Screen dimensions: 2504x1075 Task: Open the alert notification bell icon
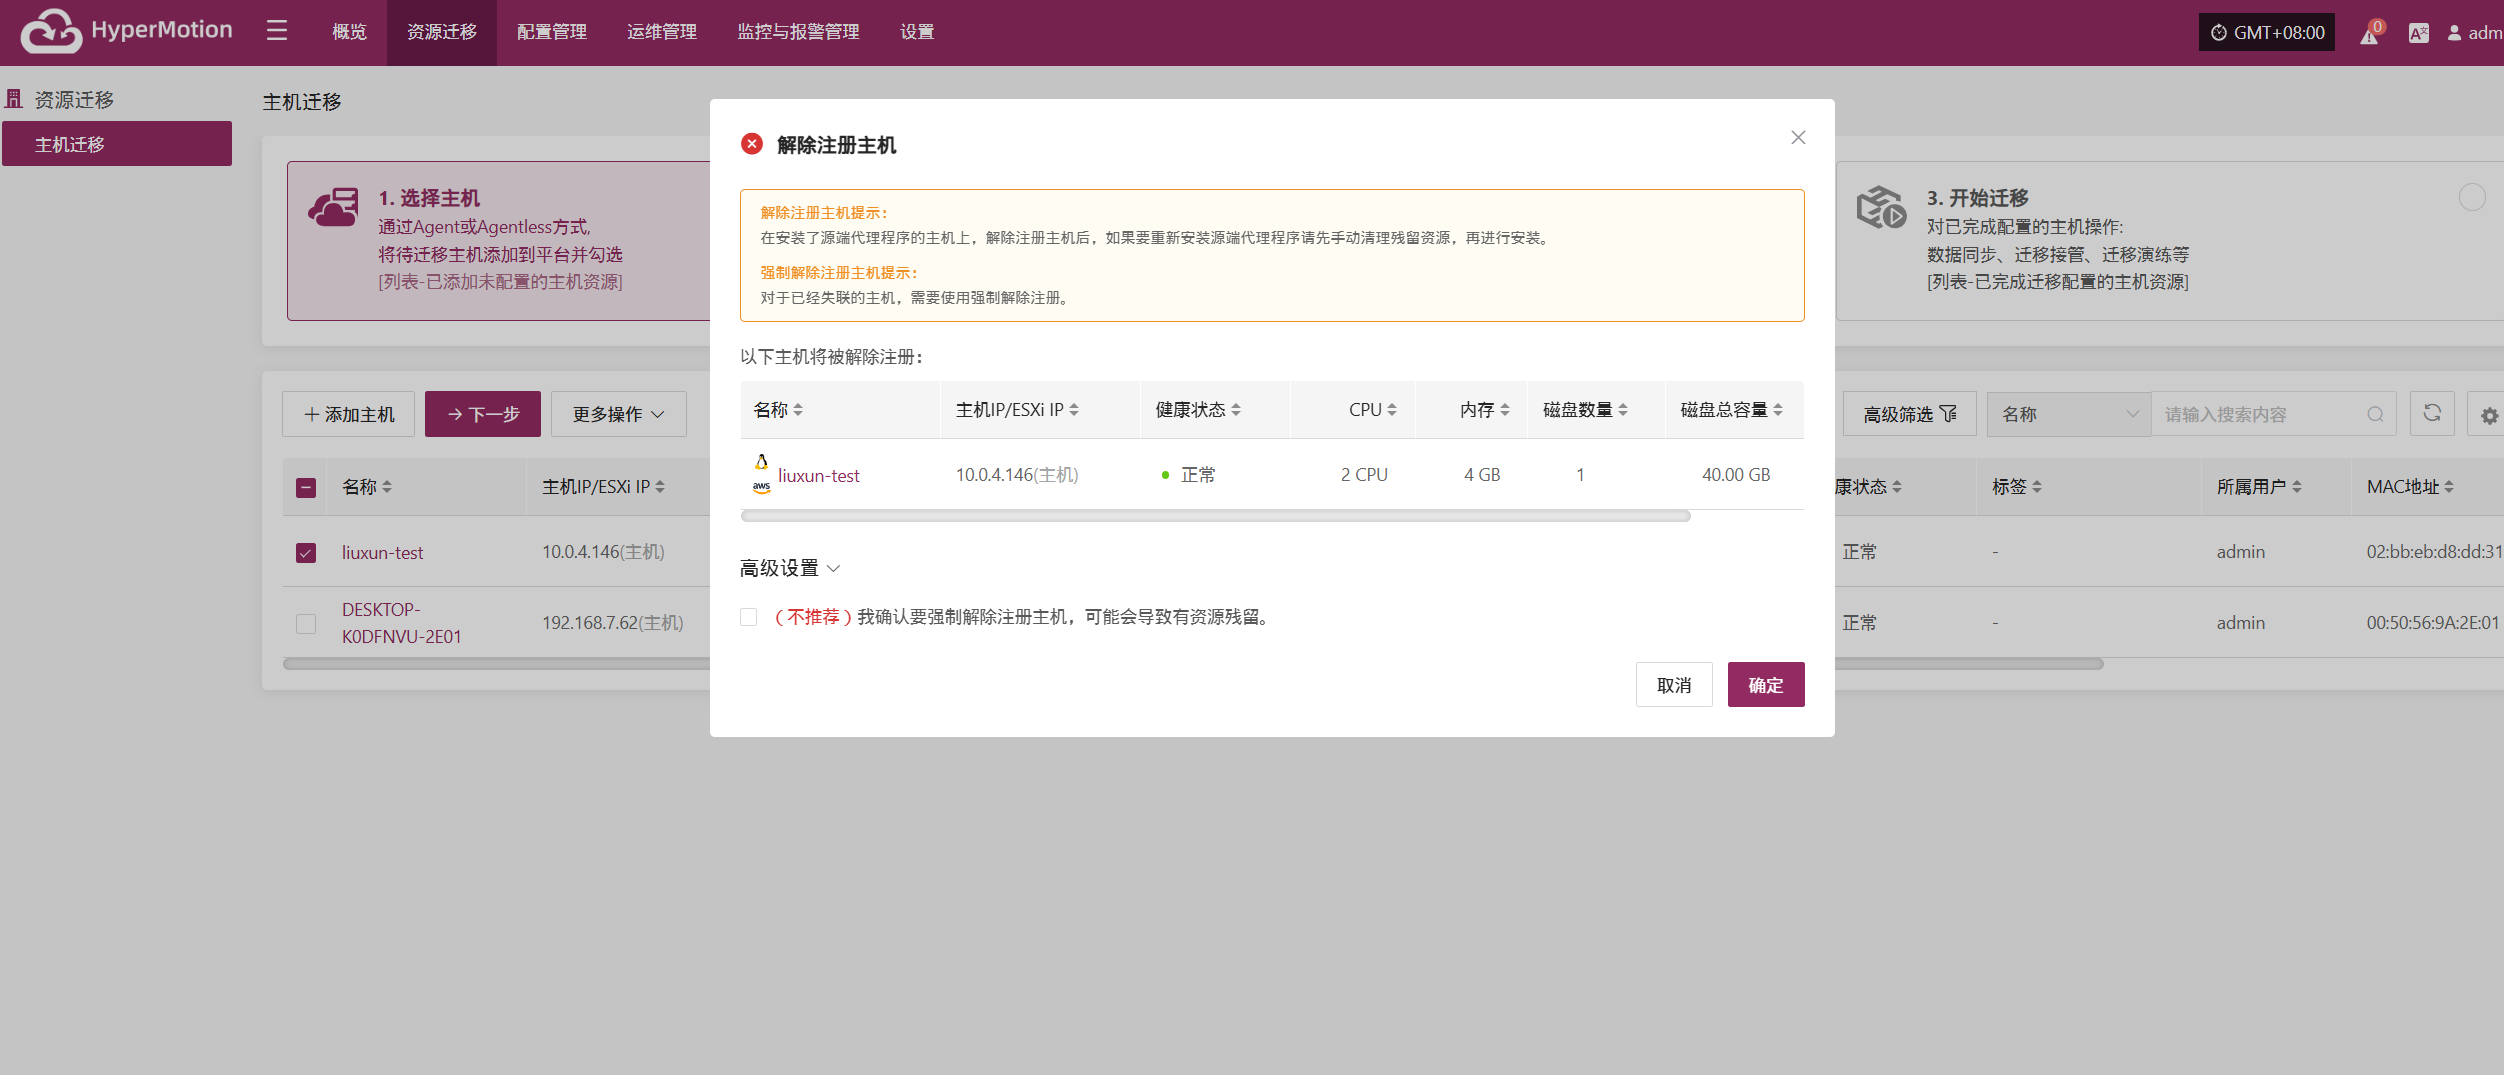2370,34
